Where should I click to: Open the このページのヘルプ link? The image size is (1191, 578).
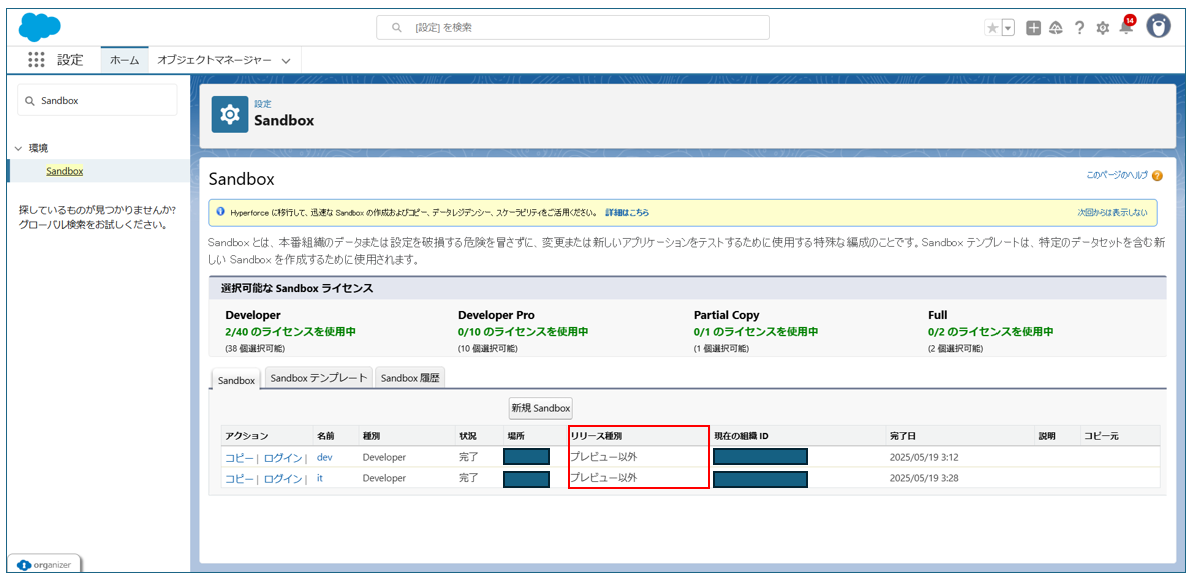point(1117,175)
